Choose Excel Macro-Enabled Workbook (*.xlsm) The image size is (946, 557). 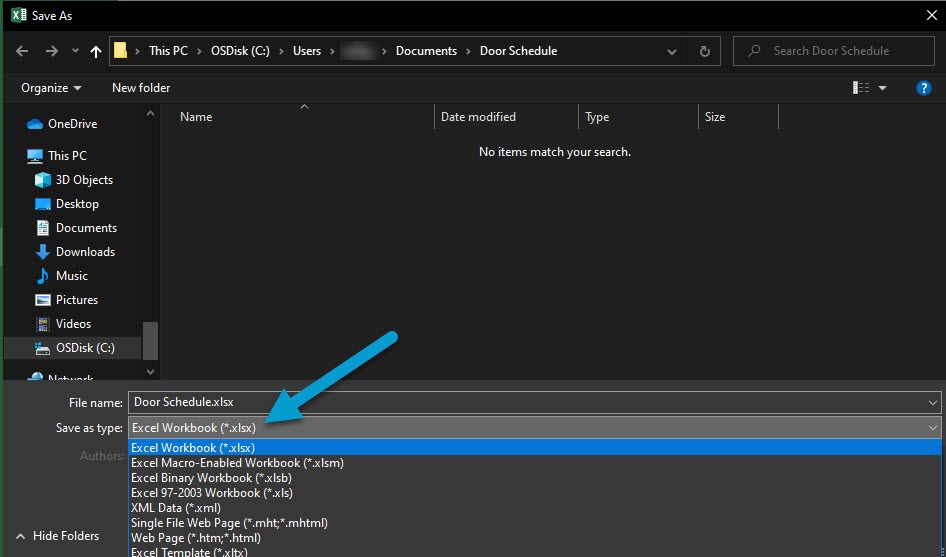pyautogui.click(x=535, y=463)
